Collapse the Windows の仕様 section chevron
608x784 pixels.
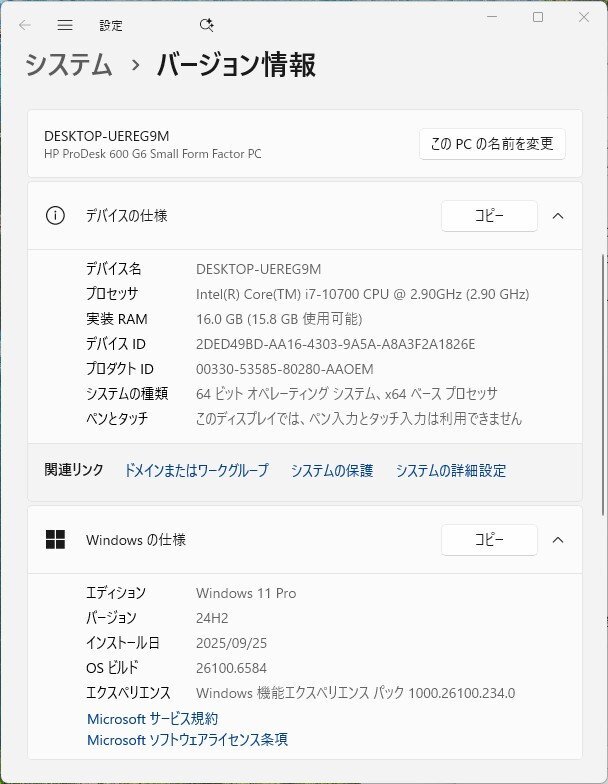point(558,540)
